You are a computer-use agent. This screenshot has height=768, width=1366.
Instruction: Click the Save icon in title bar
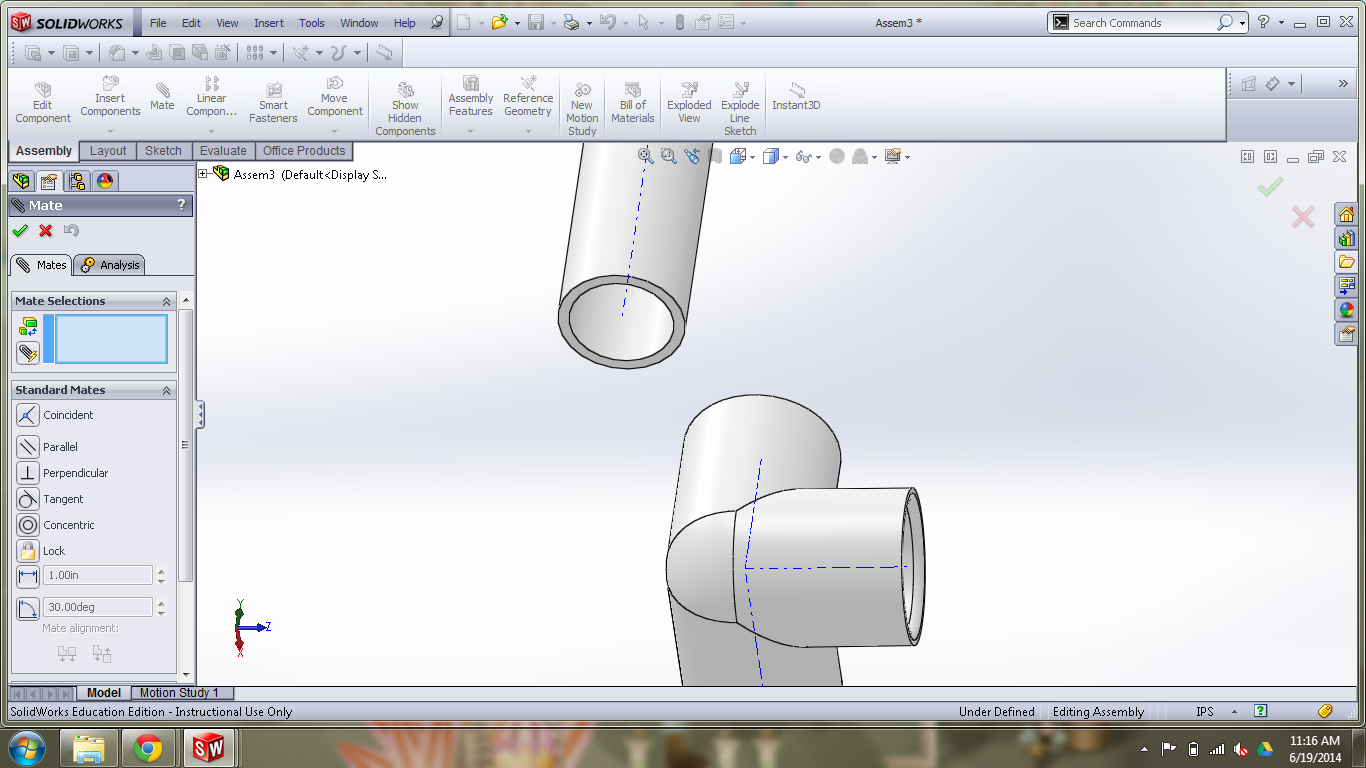(x=536, y=22)
